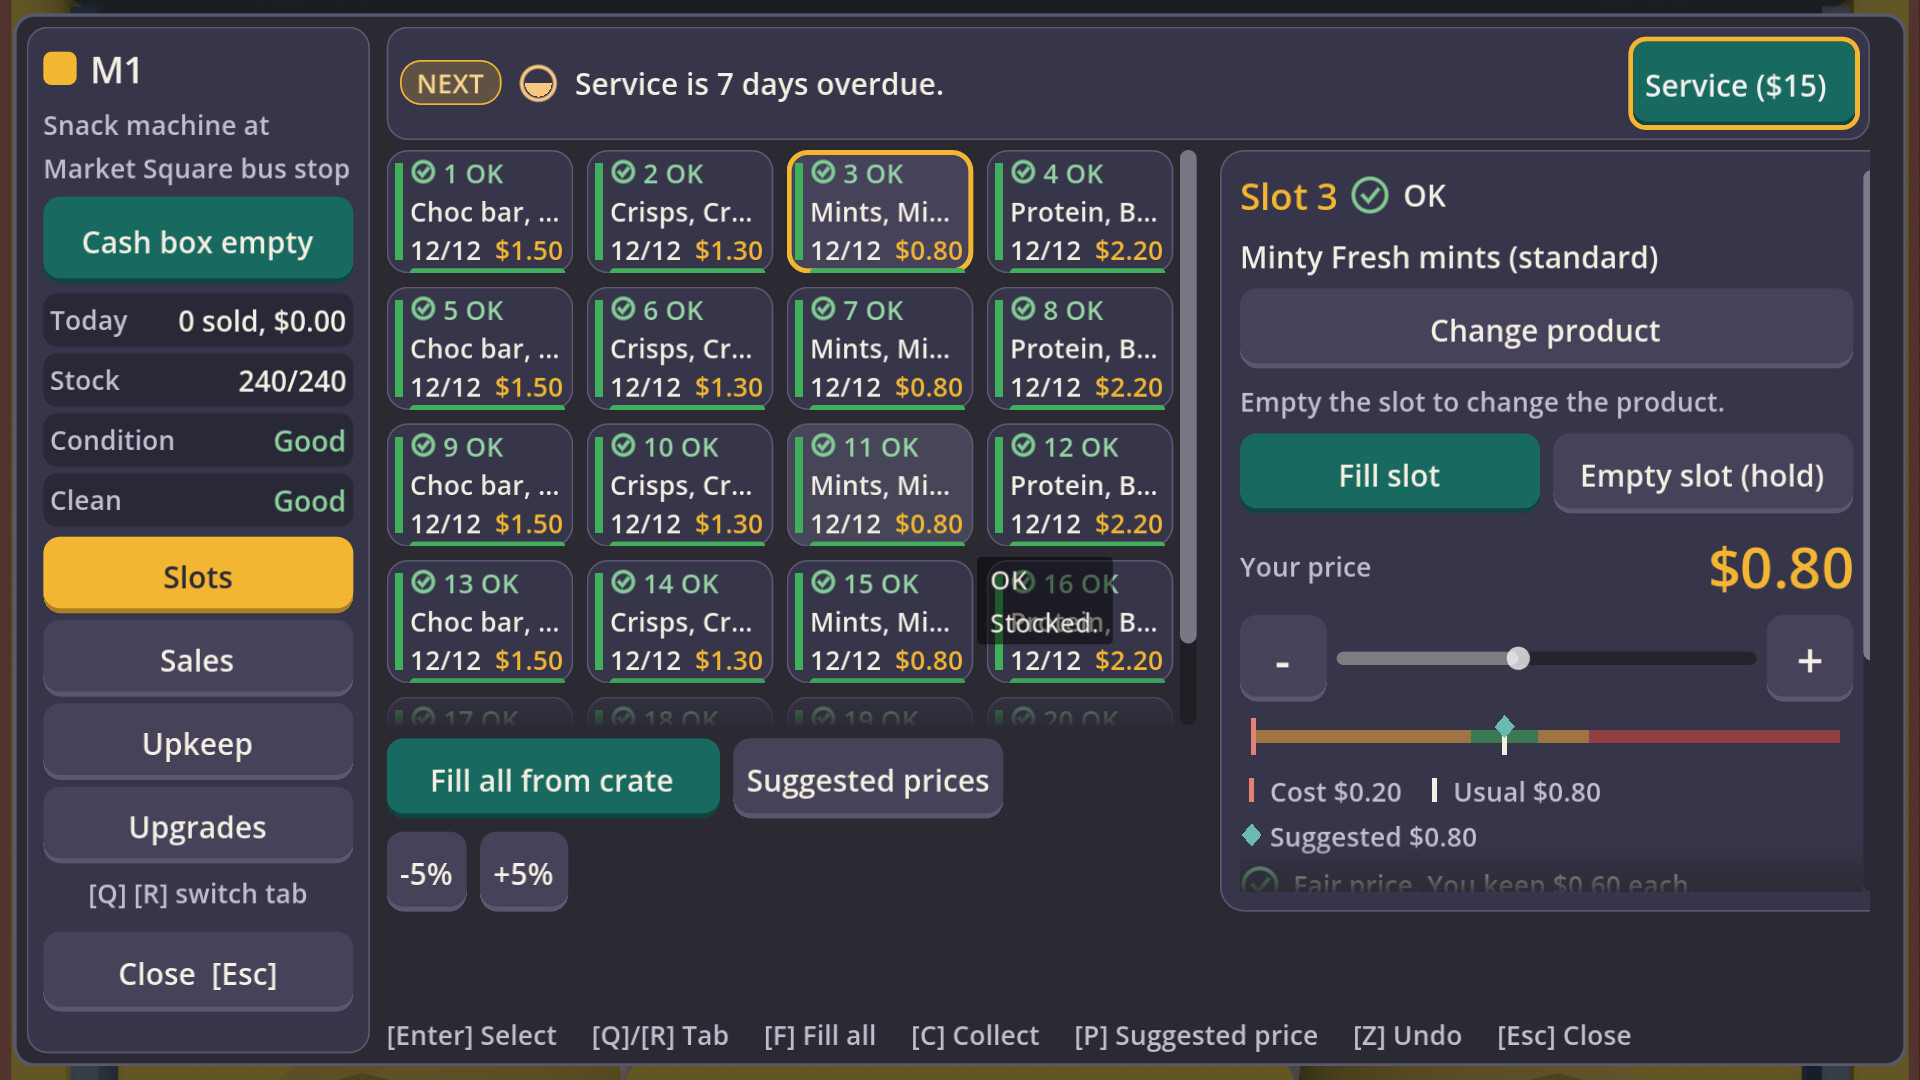The image size is (1920, 1080).
Task: Click the Suggested price diamond marker
Action: click(x=1504, y=726)
